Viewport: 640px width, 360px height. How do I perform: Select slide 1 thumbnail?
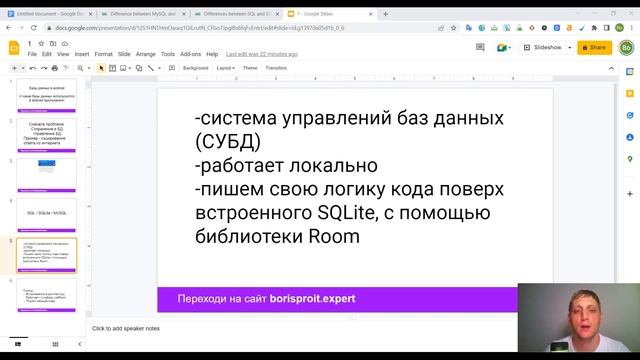[47, 96]
